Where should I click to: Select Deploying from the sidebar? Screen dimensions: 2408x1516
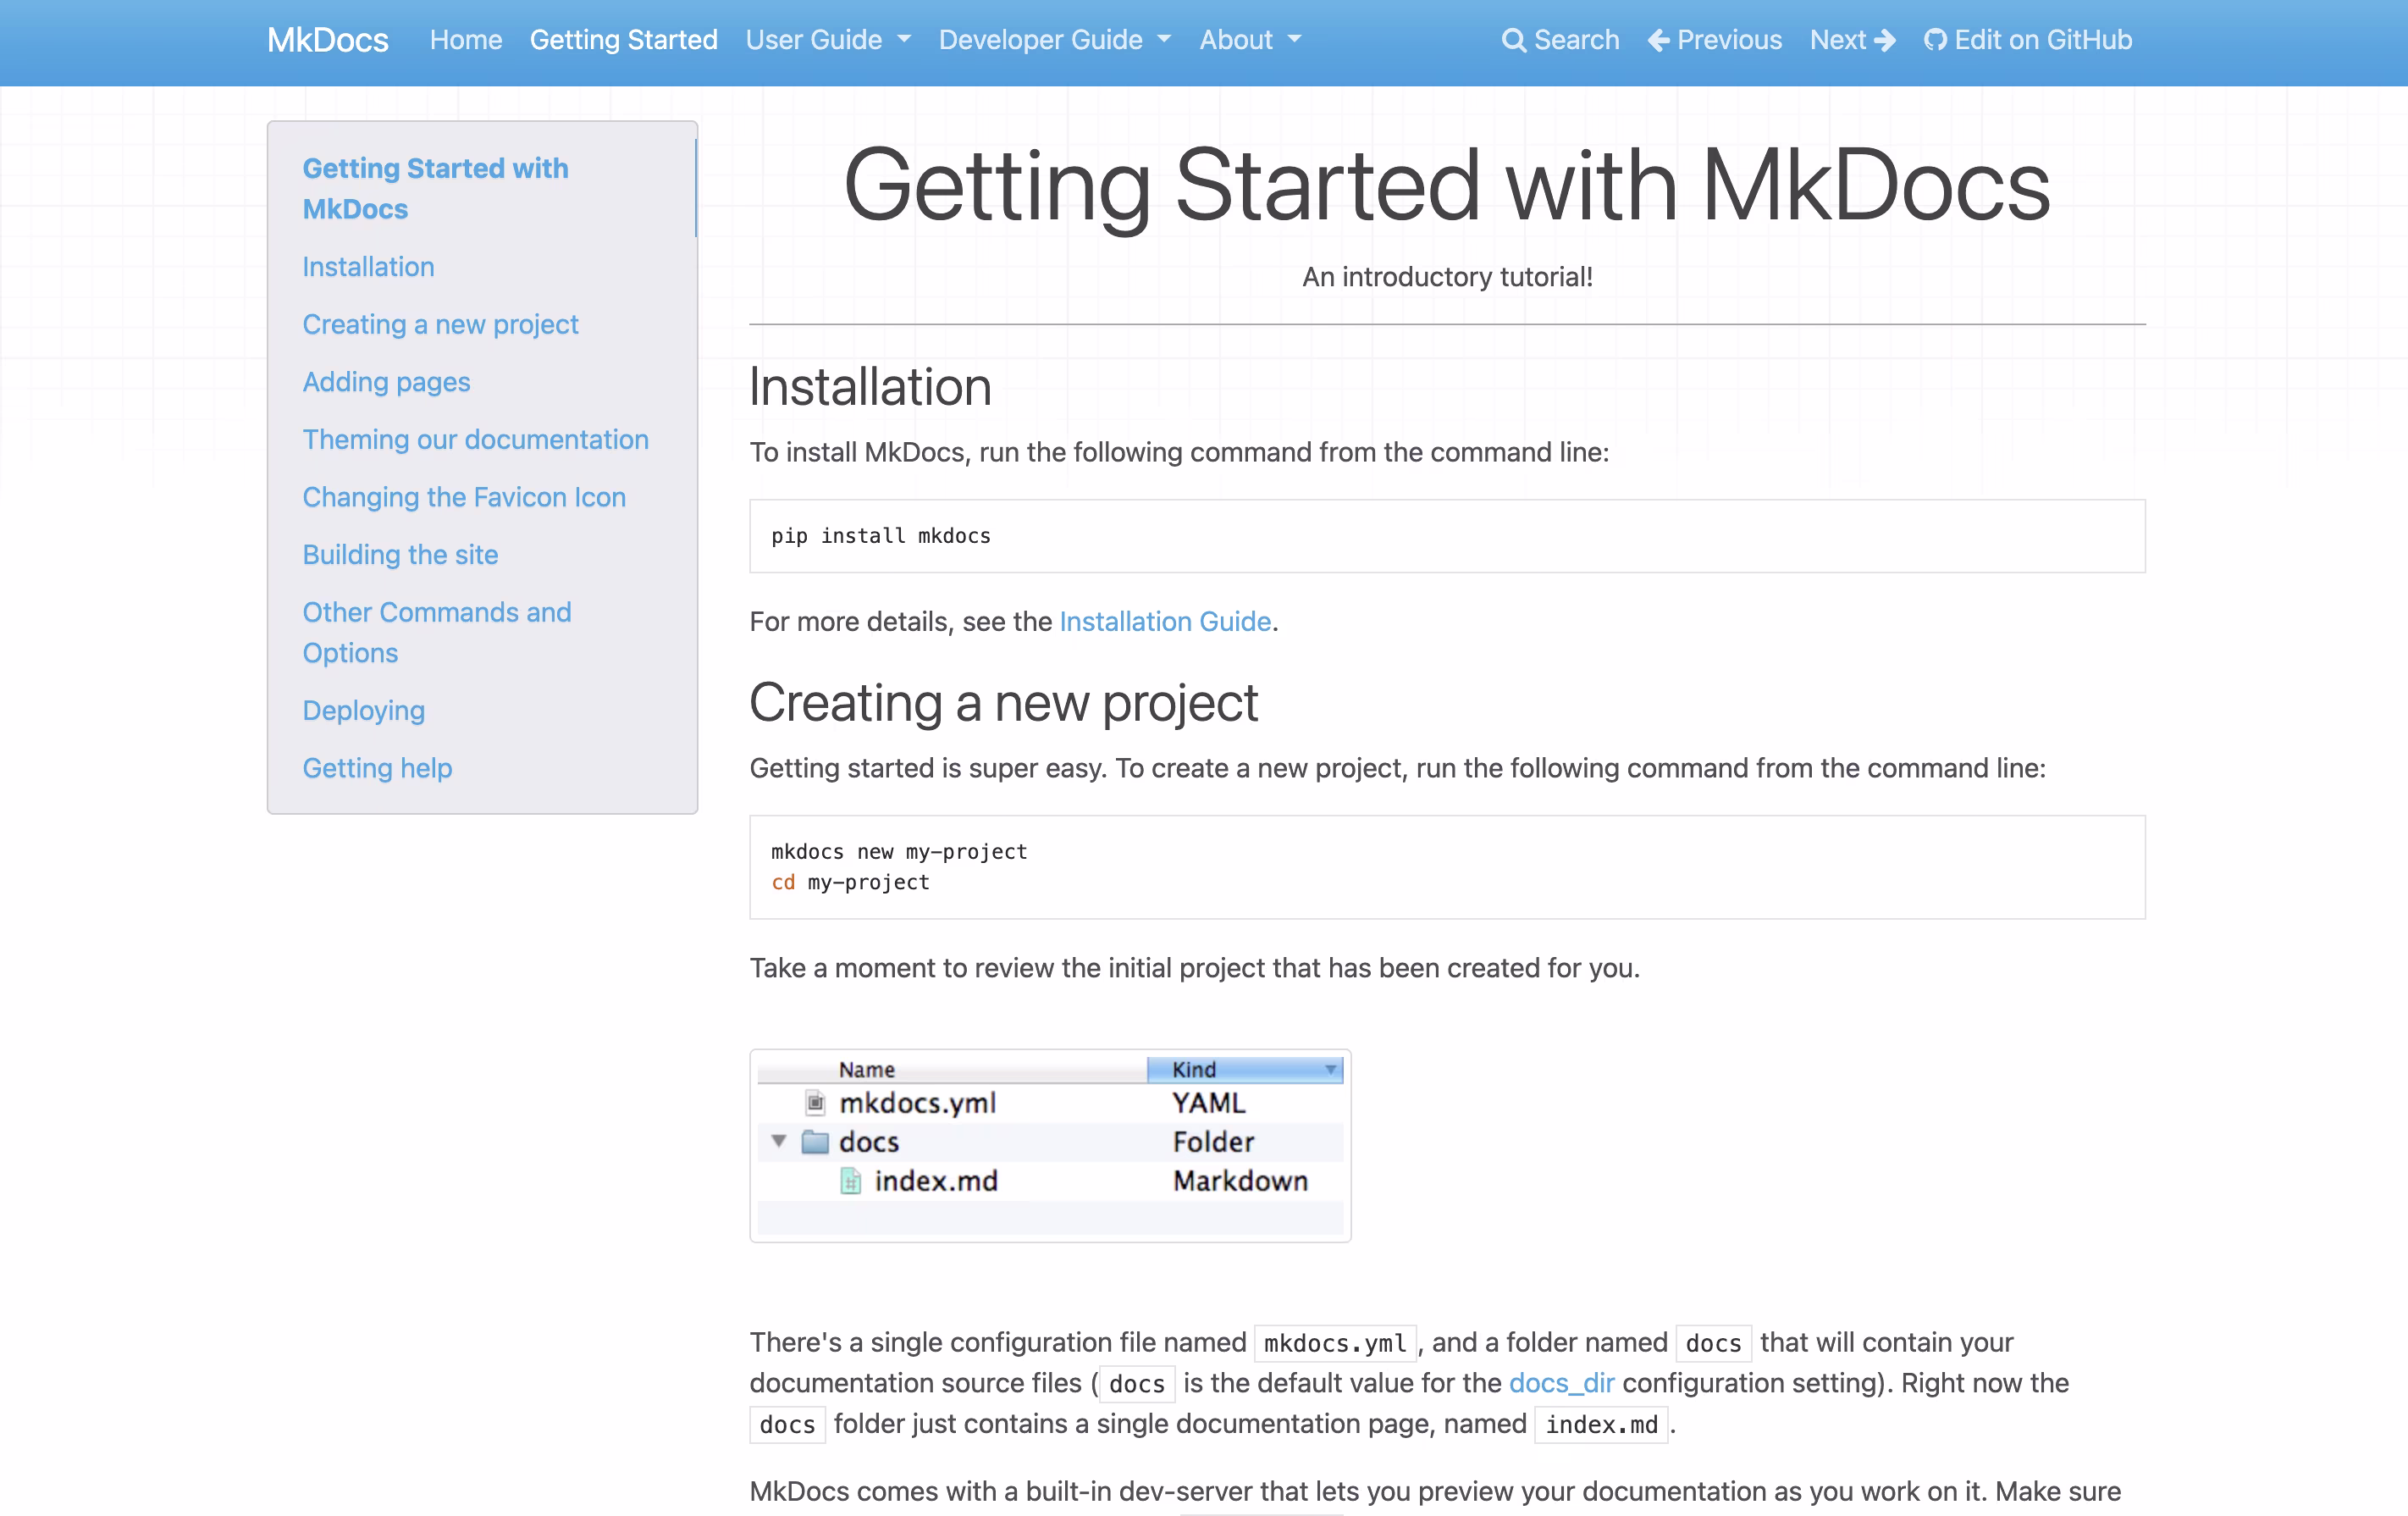(x=363, y=710)
